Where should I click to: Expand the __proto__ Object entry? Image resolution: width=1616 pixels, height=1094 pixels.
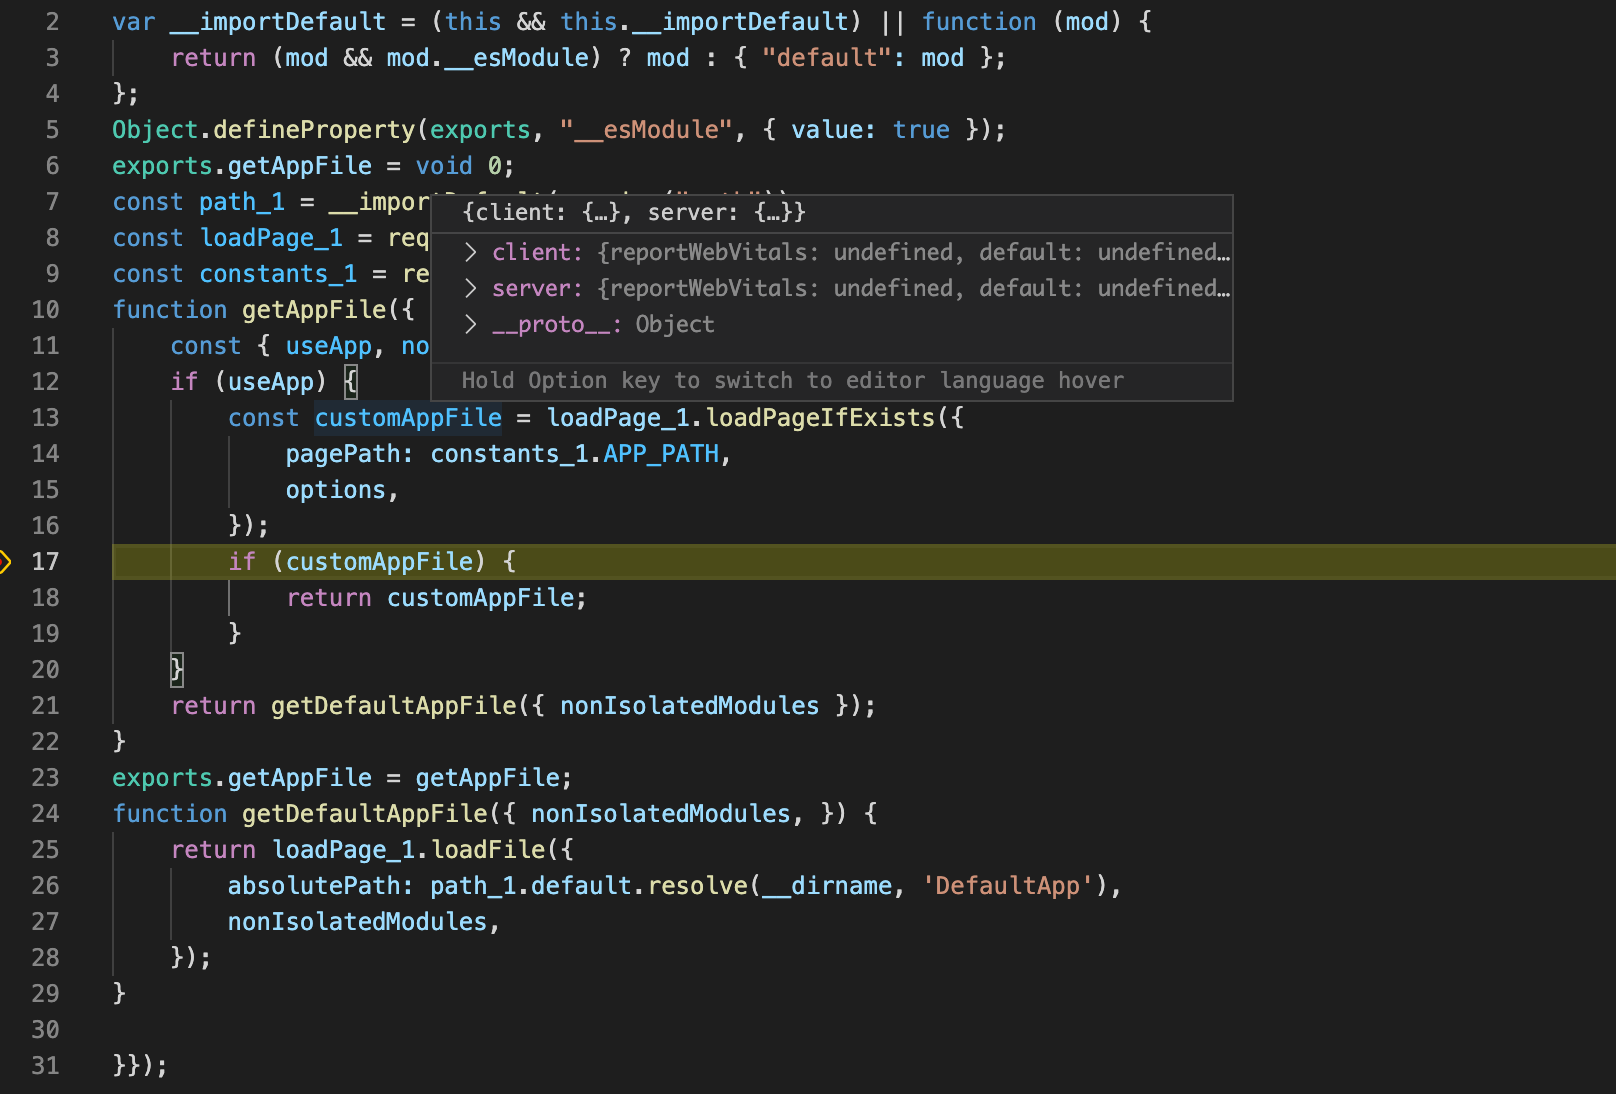point(469,324)
